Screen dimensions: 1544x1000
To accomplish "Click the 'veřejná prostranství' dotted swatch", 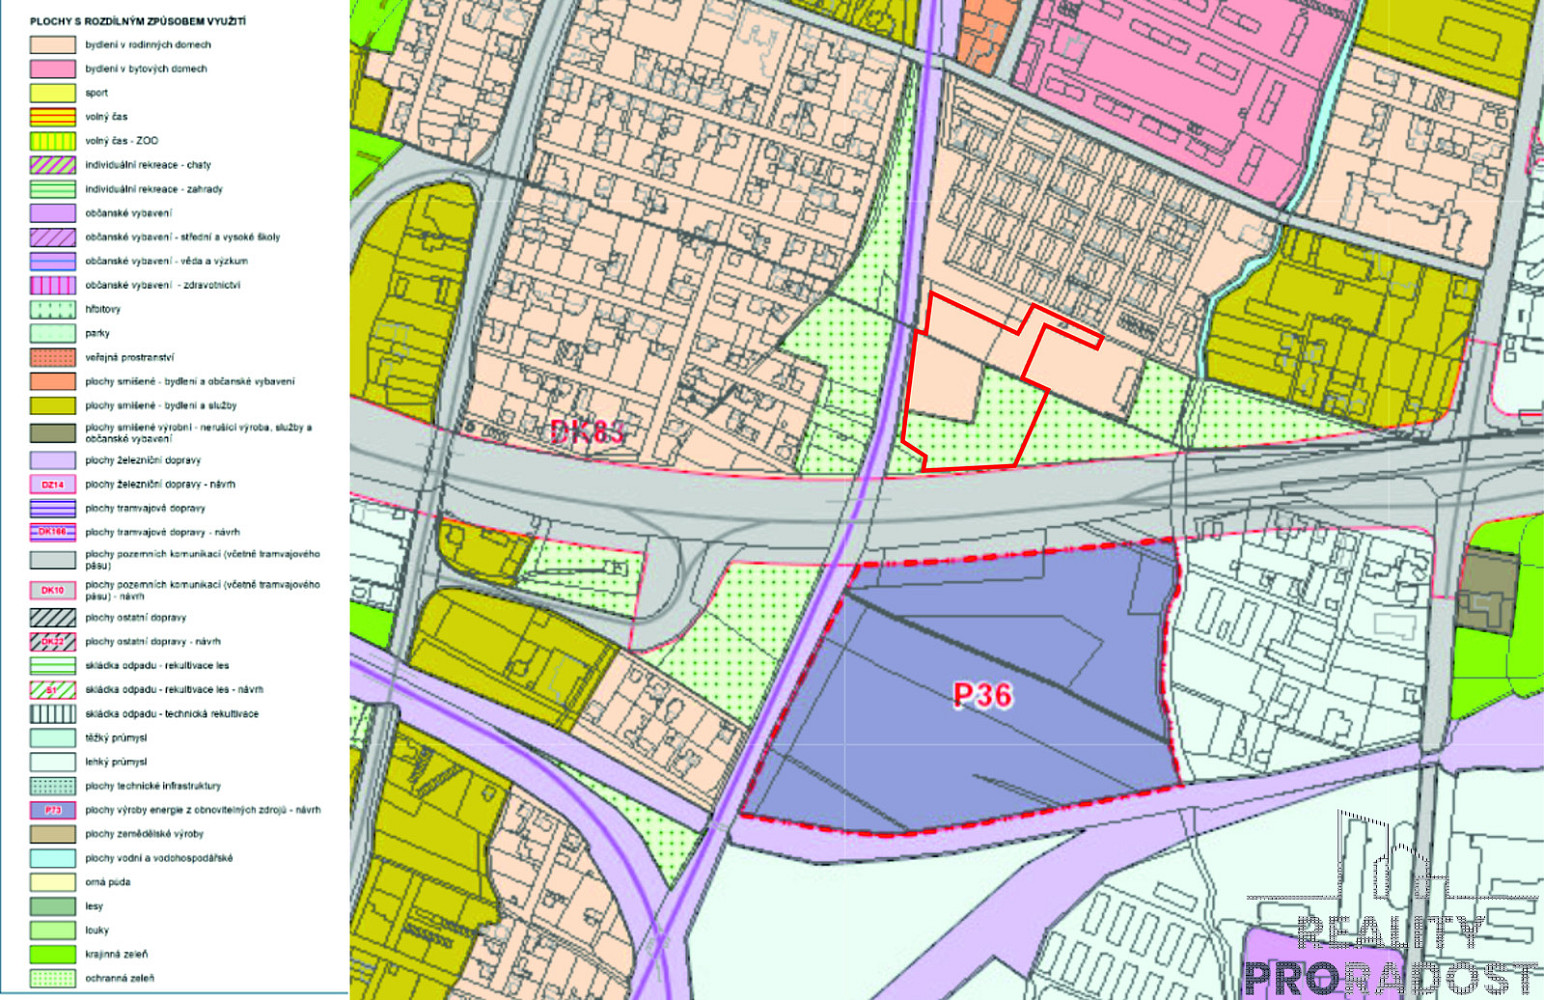I will [x=52, y=357].
